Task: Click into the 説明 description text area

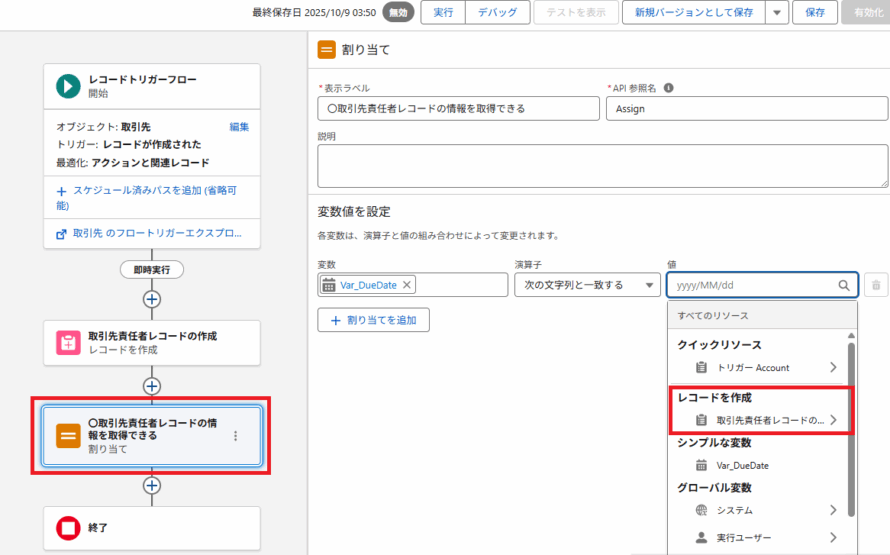Action: pyautogui.click(x=602, y=165)
